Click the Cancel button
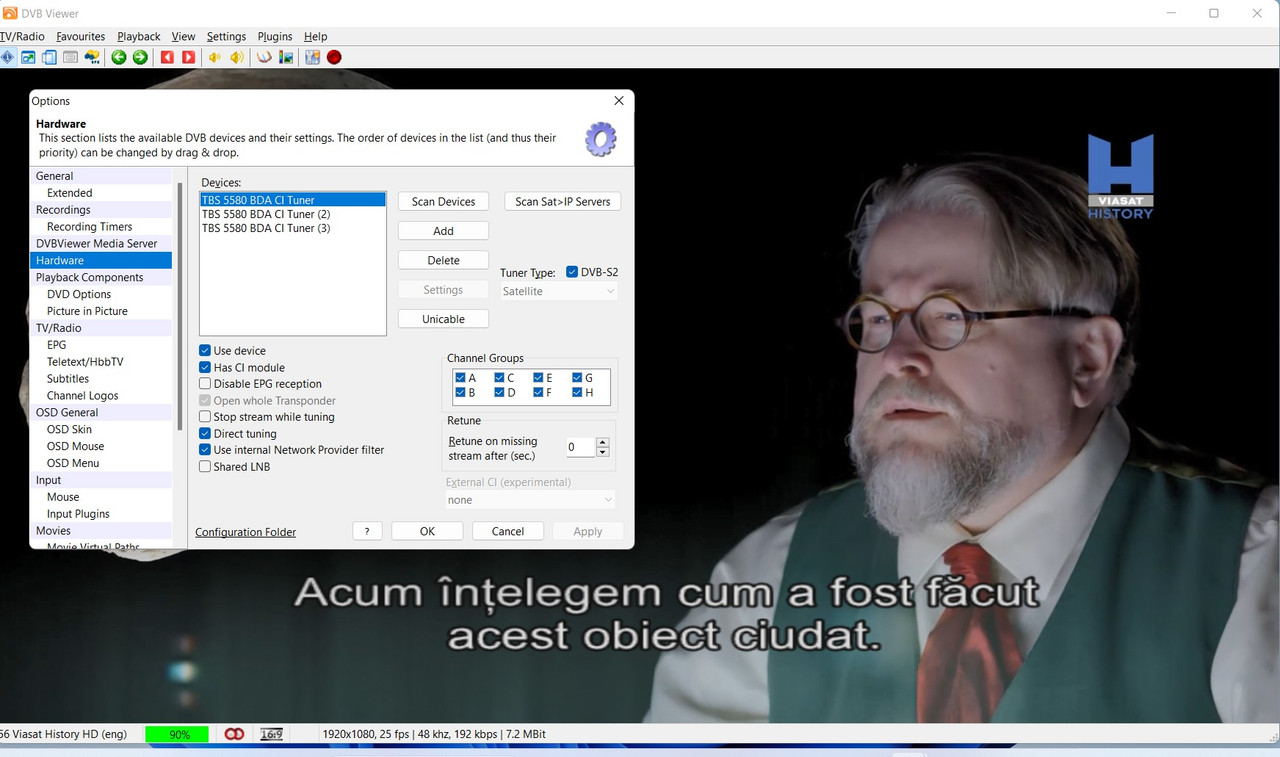Screen dimensions: 1280x757 click(508, 531)
